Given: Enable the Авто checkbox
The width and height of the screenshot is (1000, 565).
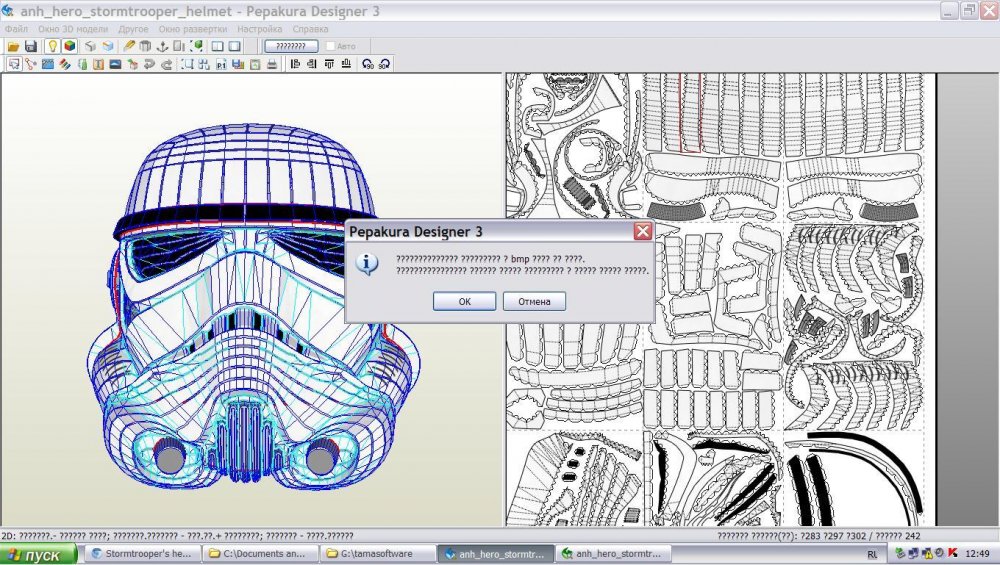Looking at the screenshot, I should click(330, 46).
